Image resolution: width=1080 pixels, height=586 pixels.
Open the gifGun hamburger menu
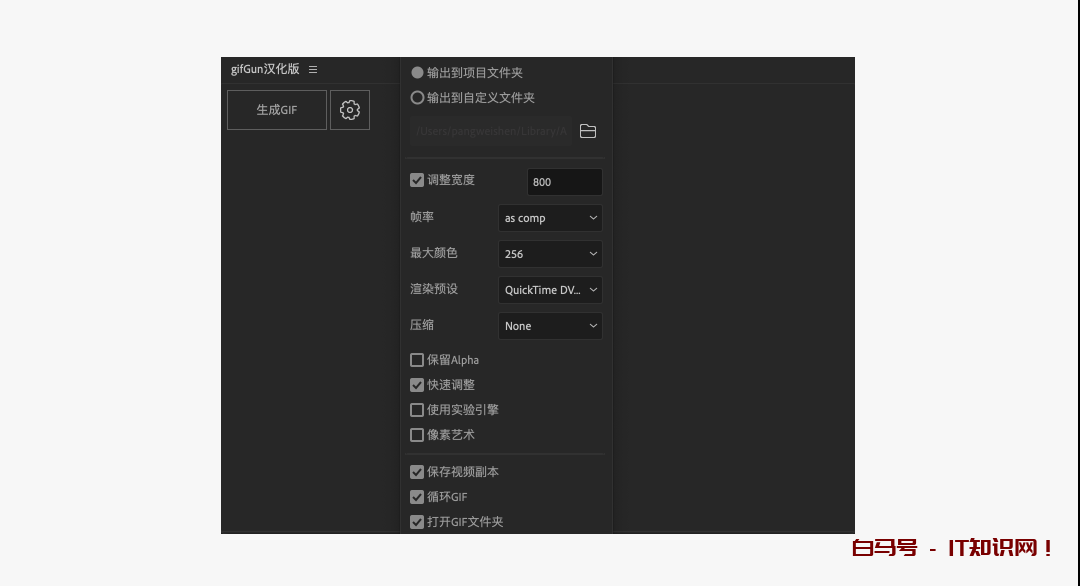pyautogui.click(x=312, y=69)
